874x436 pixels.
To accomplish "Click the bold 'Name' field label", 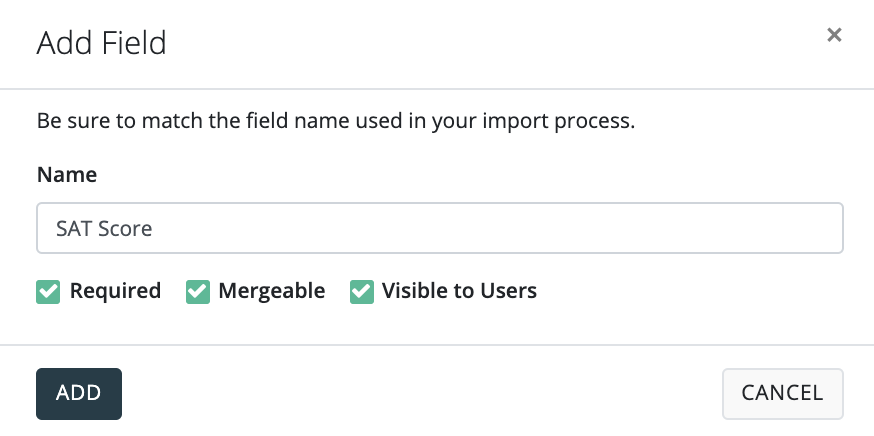I will (67, 174).
